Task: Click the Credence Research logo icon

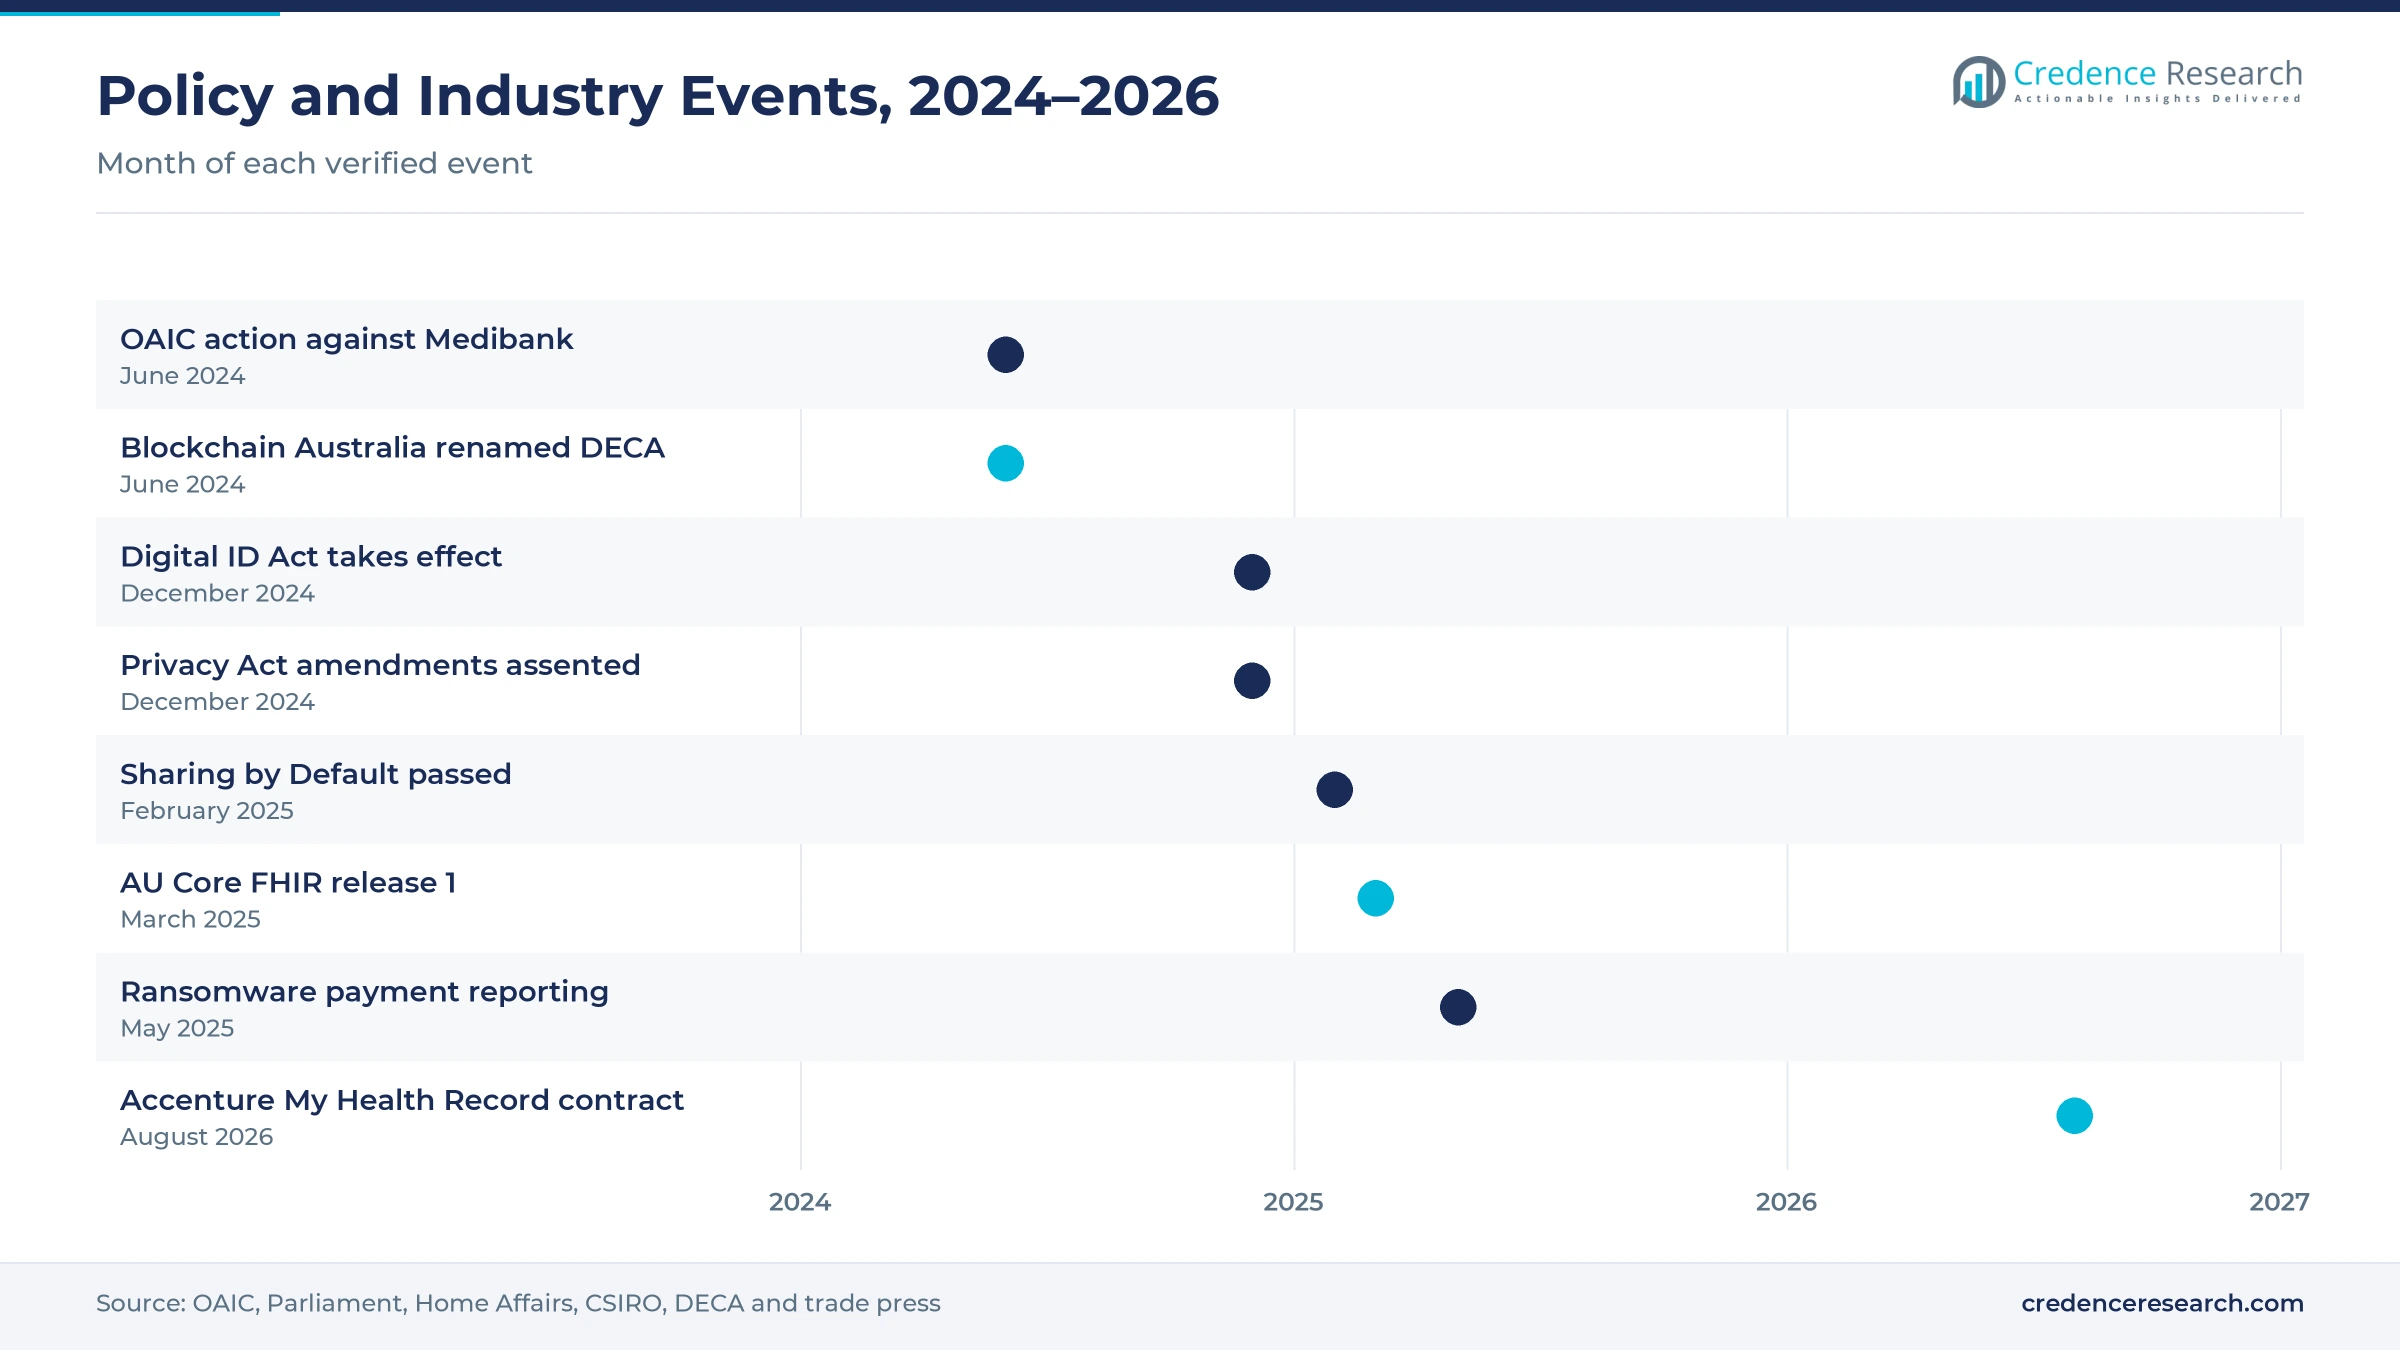Action: coord(1979,82)
